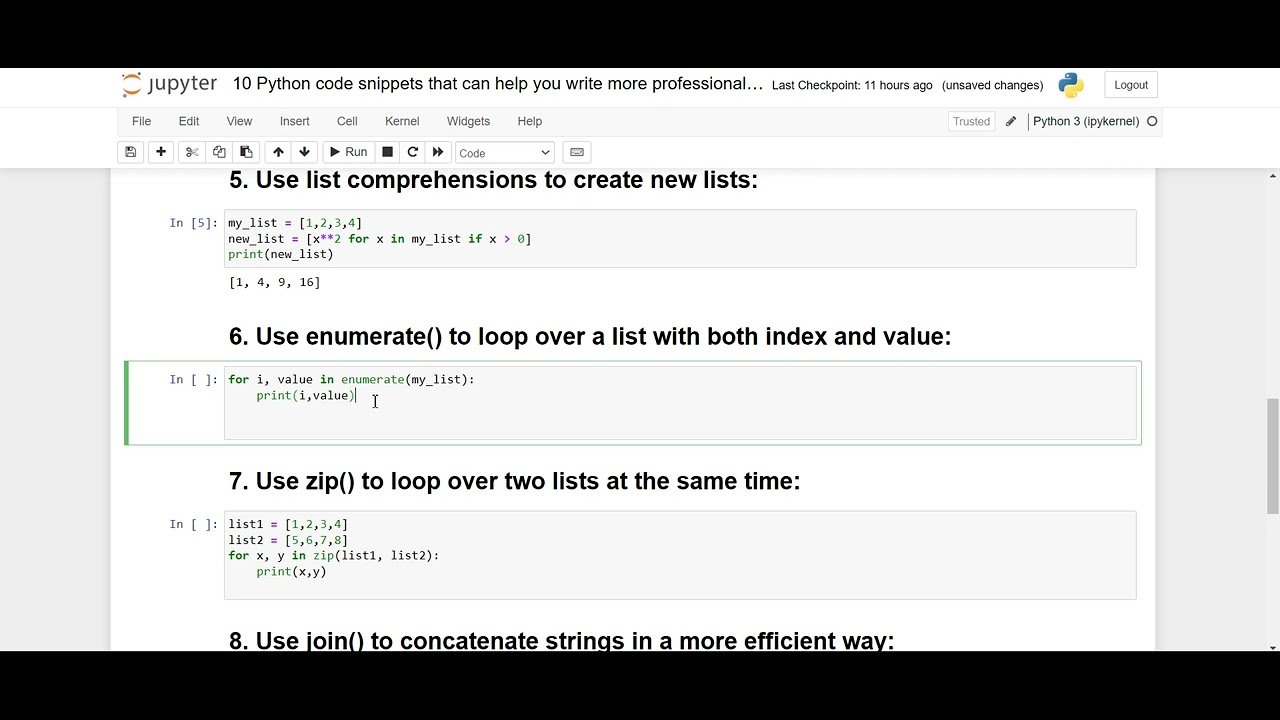This screenshot has width=1280, height=720.
Task: Copy selected cells icon
Action: click(219, 152)
